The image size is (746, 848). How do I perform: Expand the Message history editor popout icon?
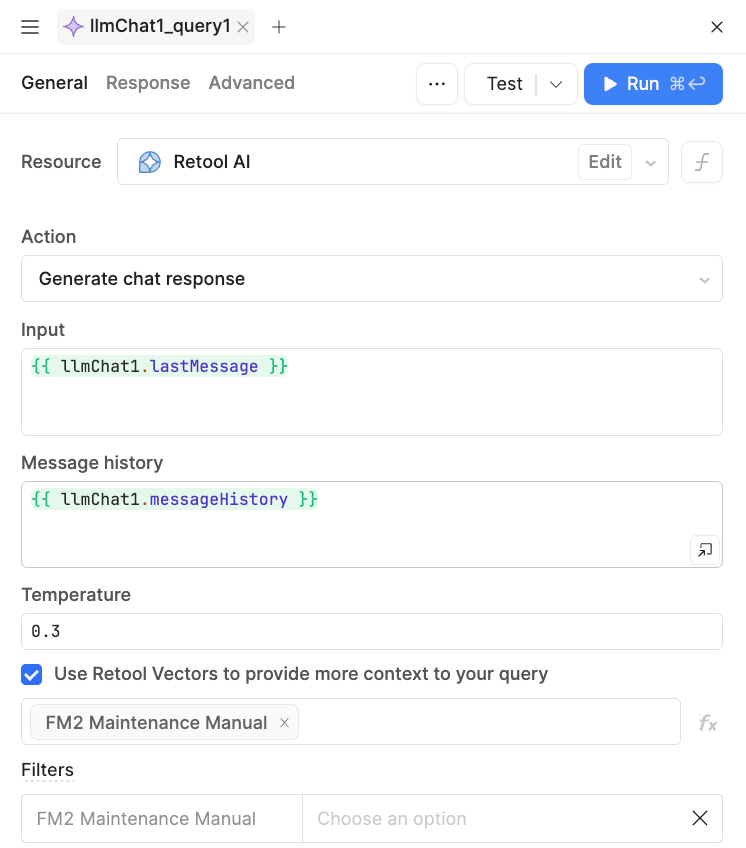pyautogui.click(x=704, y=549)
